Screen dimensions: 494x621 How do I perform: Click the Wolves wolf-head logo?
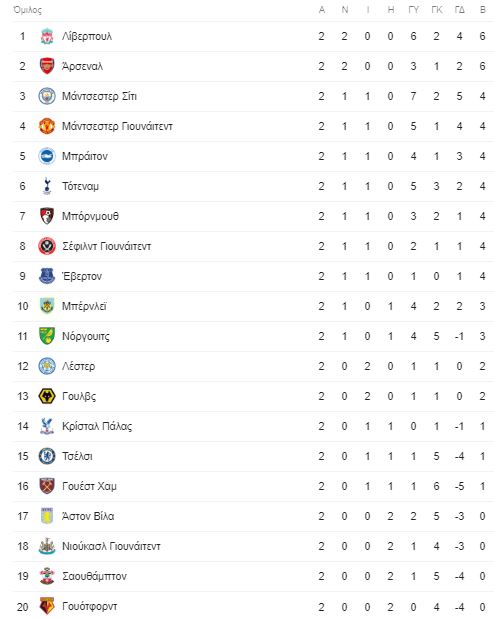[x=47, y=396]
